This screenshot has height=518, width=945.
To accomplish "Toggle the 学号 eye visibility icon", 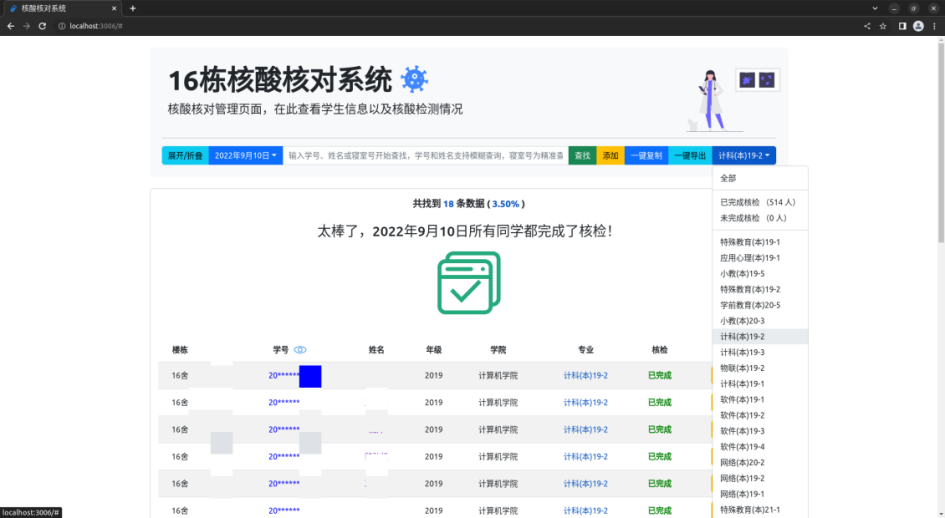I will coord(300,350).
